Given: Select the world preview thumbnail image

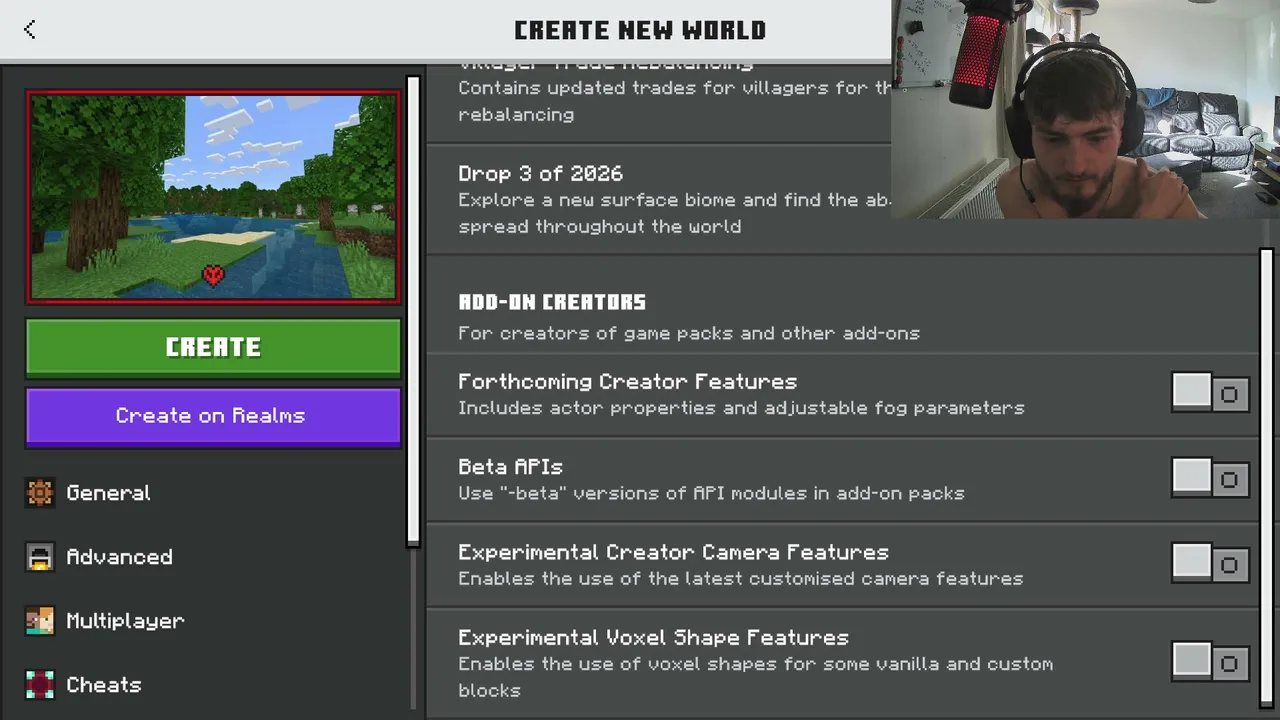Looking at the screenshot, I should pos(213,197).
